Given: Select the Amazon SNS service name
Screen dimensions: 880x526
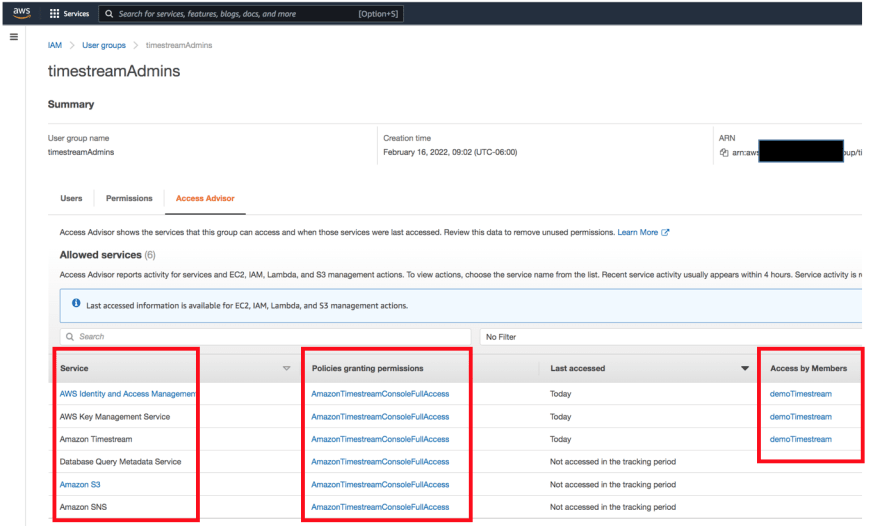Looking at the screenshot, I should [83, 507].
